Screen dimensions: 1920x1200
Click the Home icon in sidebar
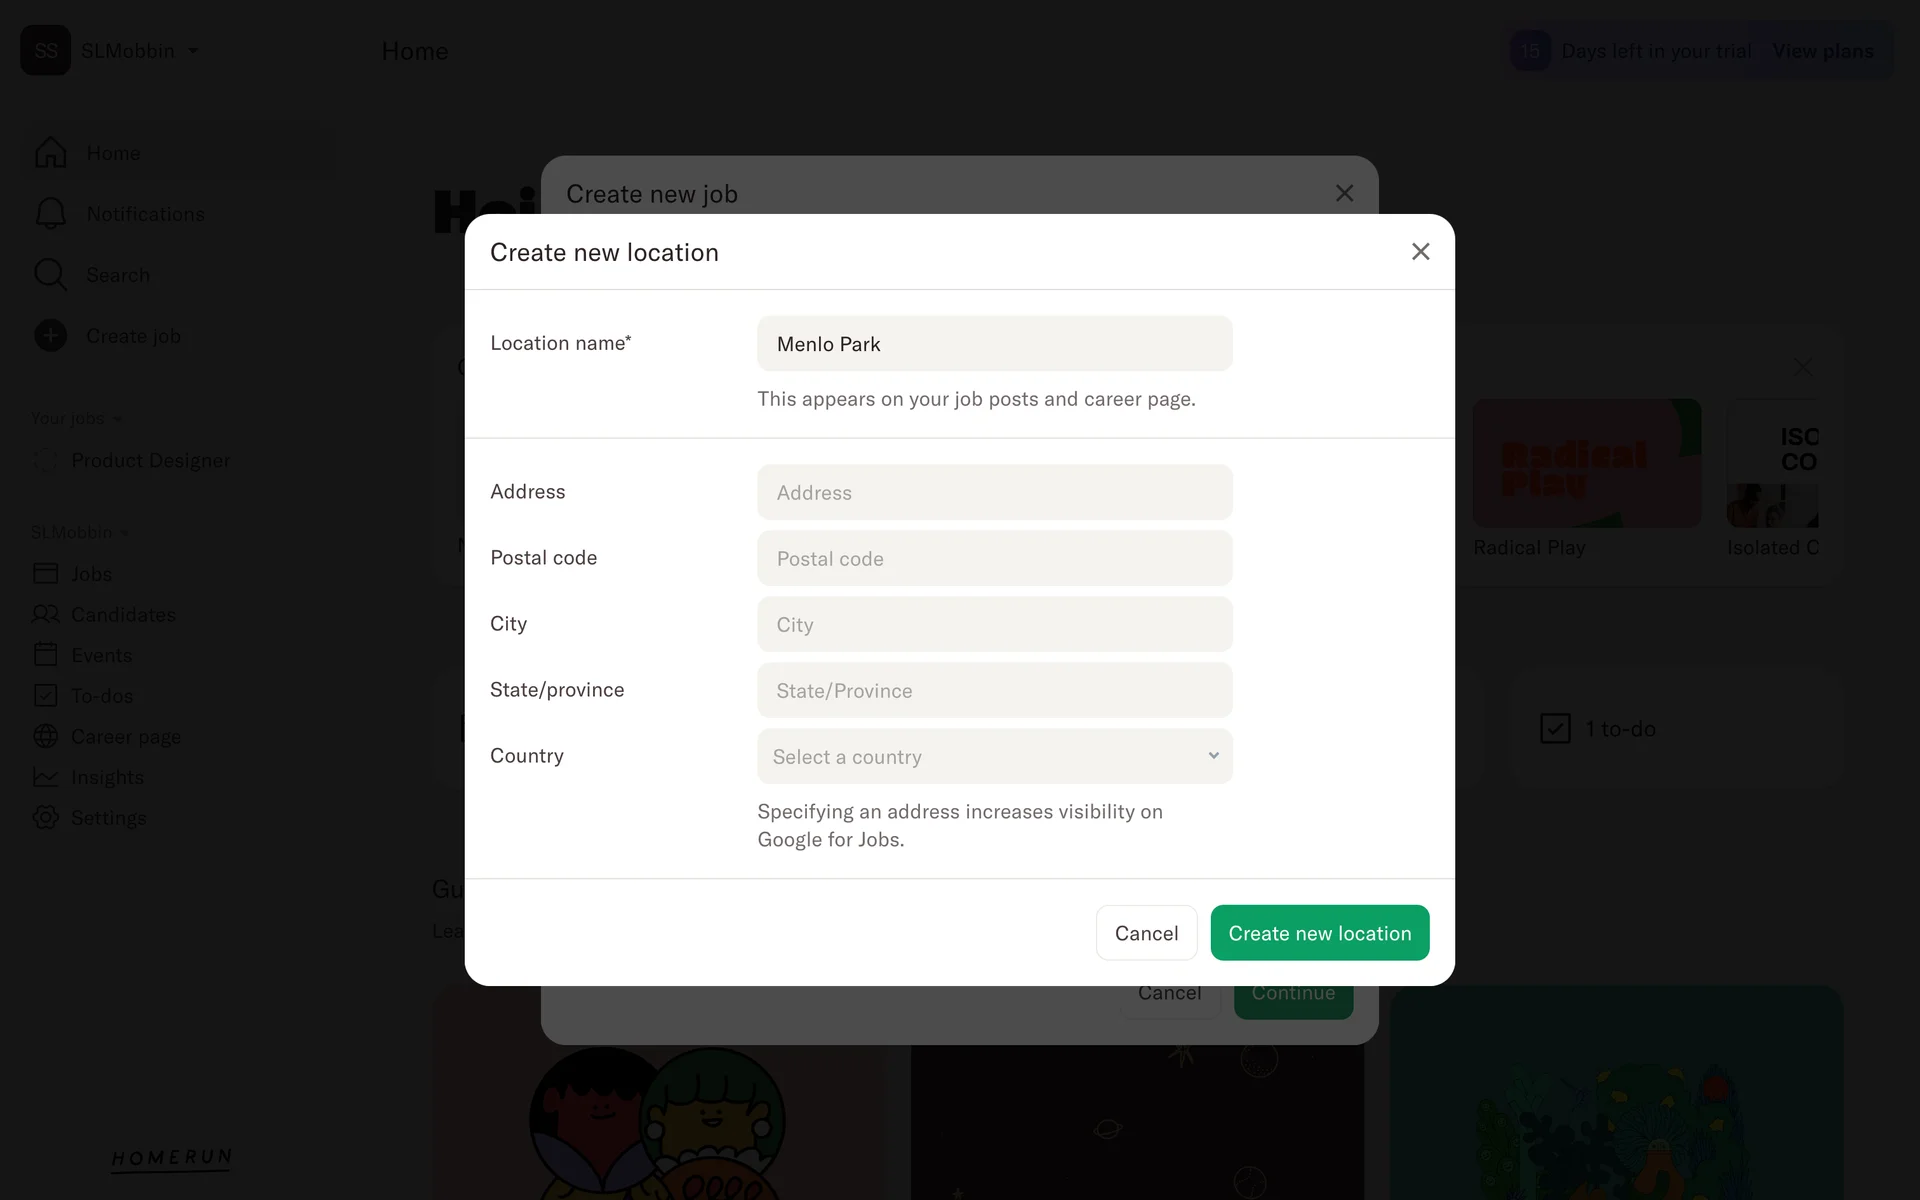point(50,153)
